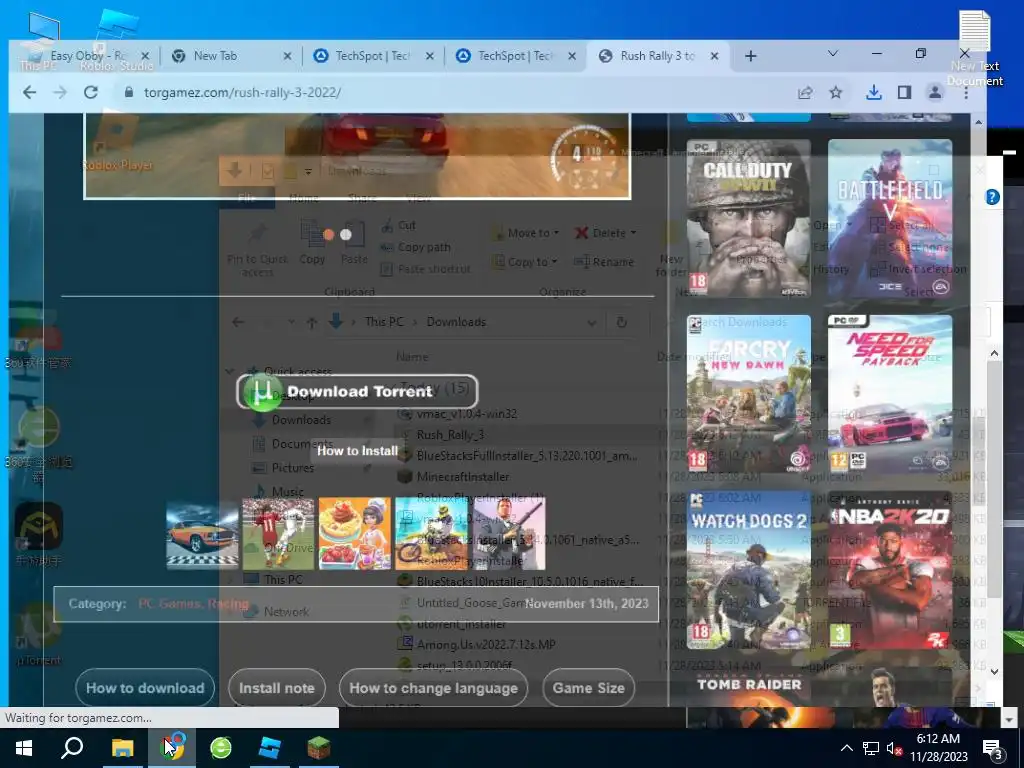Viewport: 1024px width, 768px height.
Task: Open Battlefield V game cover
Action: coord(889,219)
